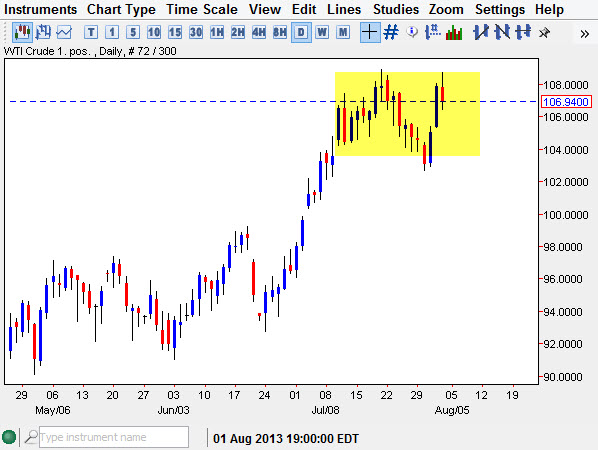Image resolution: width=598 pixels, height=450 pixels.
Task: Click the magnifier search icon
Action: 31,437
